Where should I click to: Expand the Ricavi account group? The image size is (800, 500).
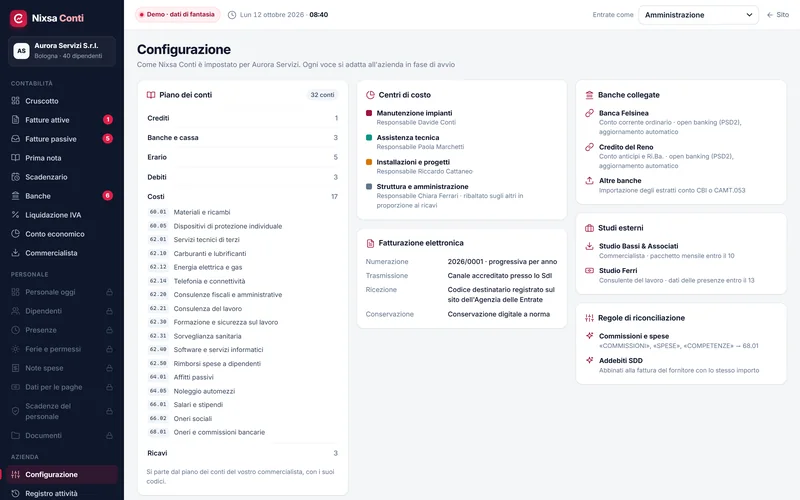[242, 453]
